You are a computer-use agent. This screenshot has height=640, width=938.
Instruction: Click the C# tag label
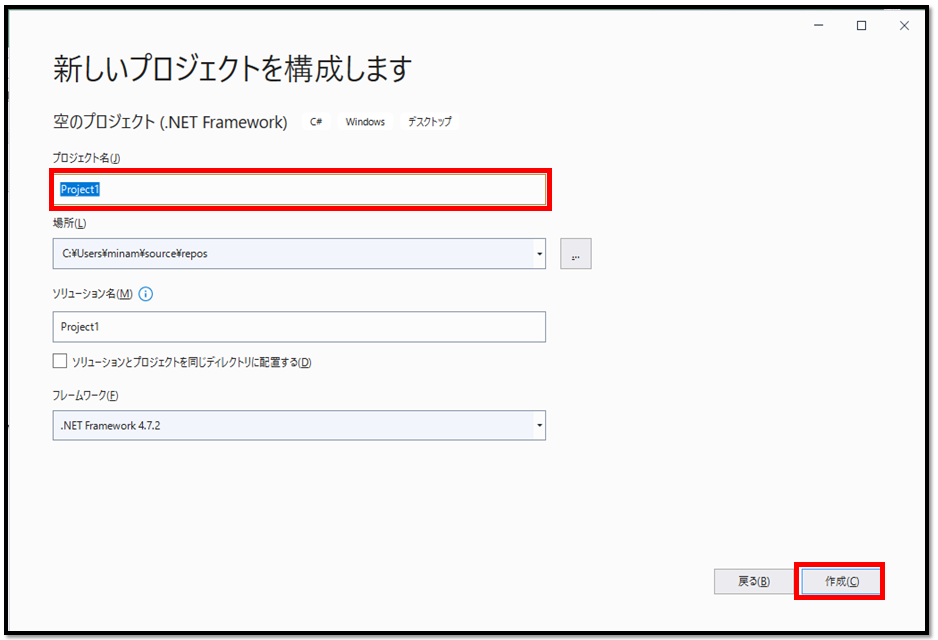point(316,121)
